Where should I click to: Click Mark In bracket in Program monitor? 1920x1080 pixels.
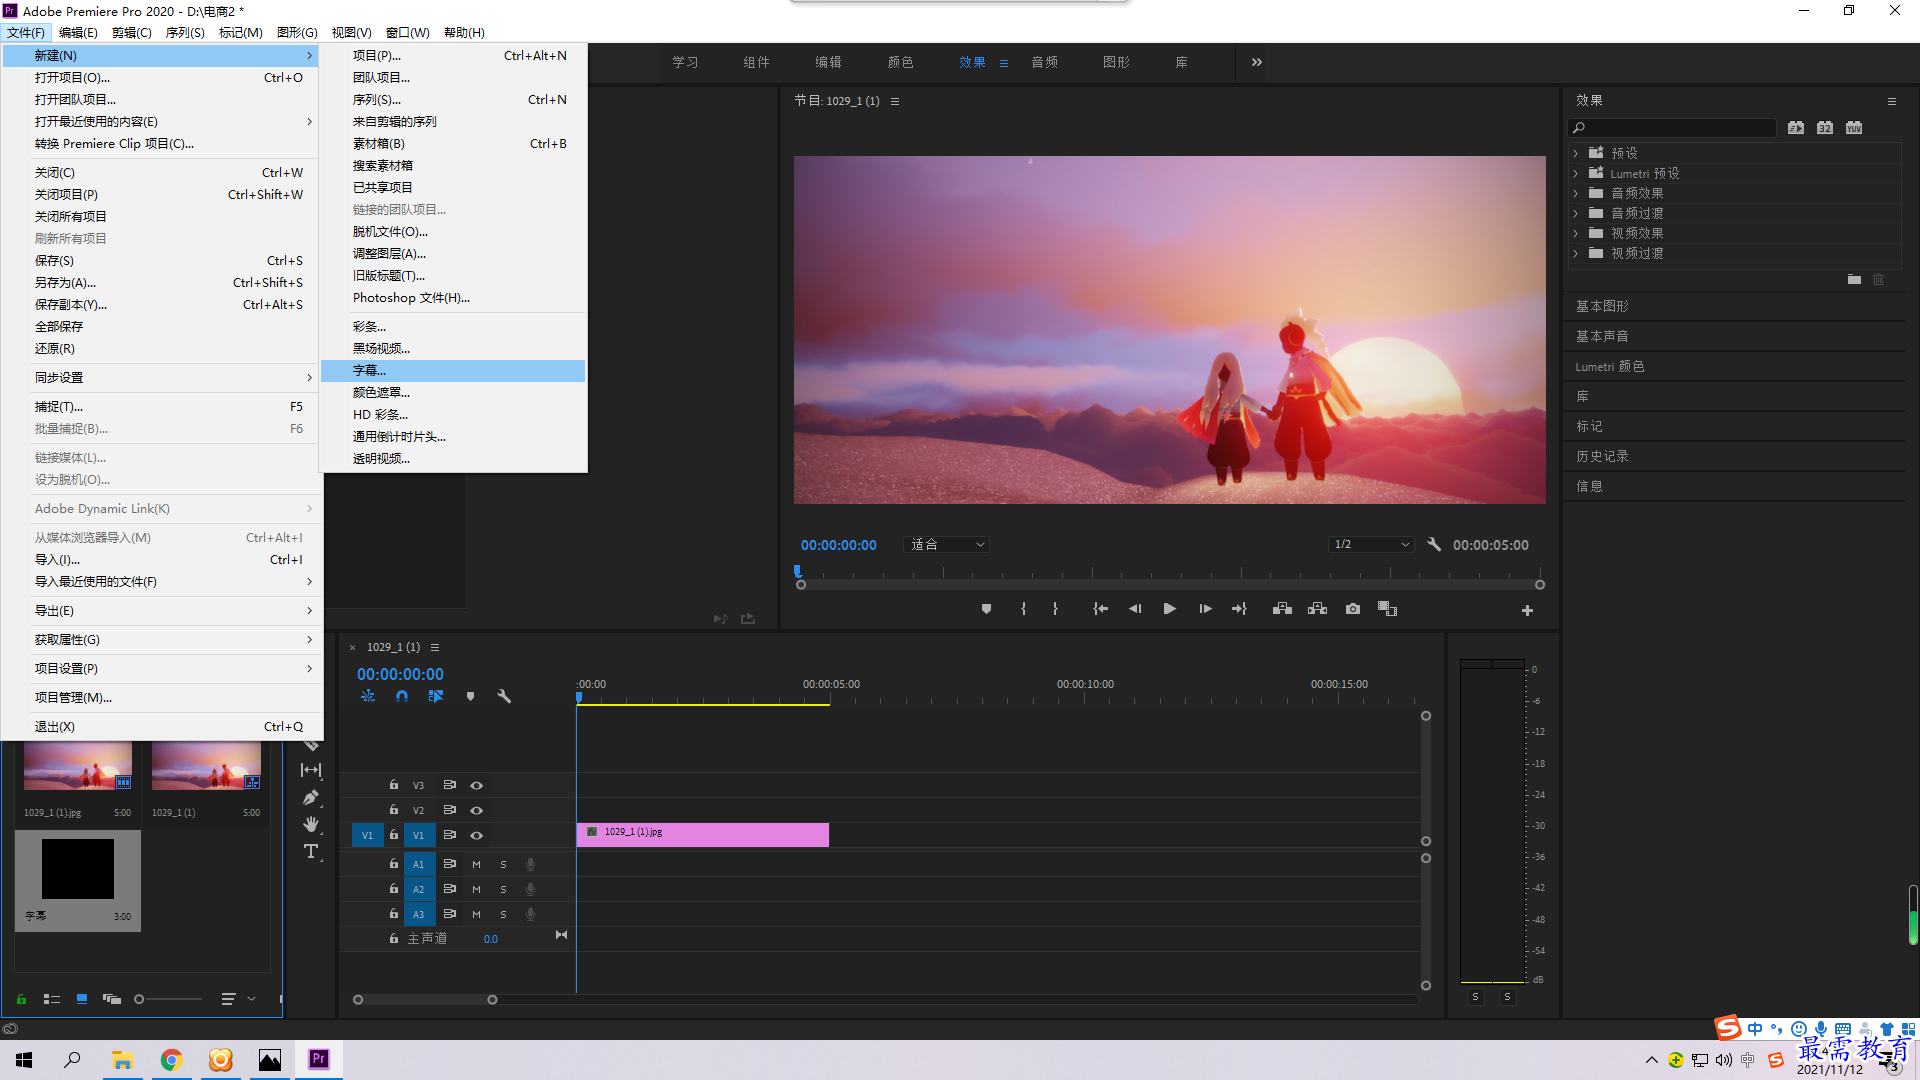pyautogui.click(x=1023, y=609)
